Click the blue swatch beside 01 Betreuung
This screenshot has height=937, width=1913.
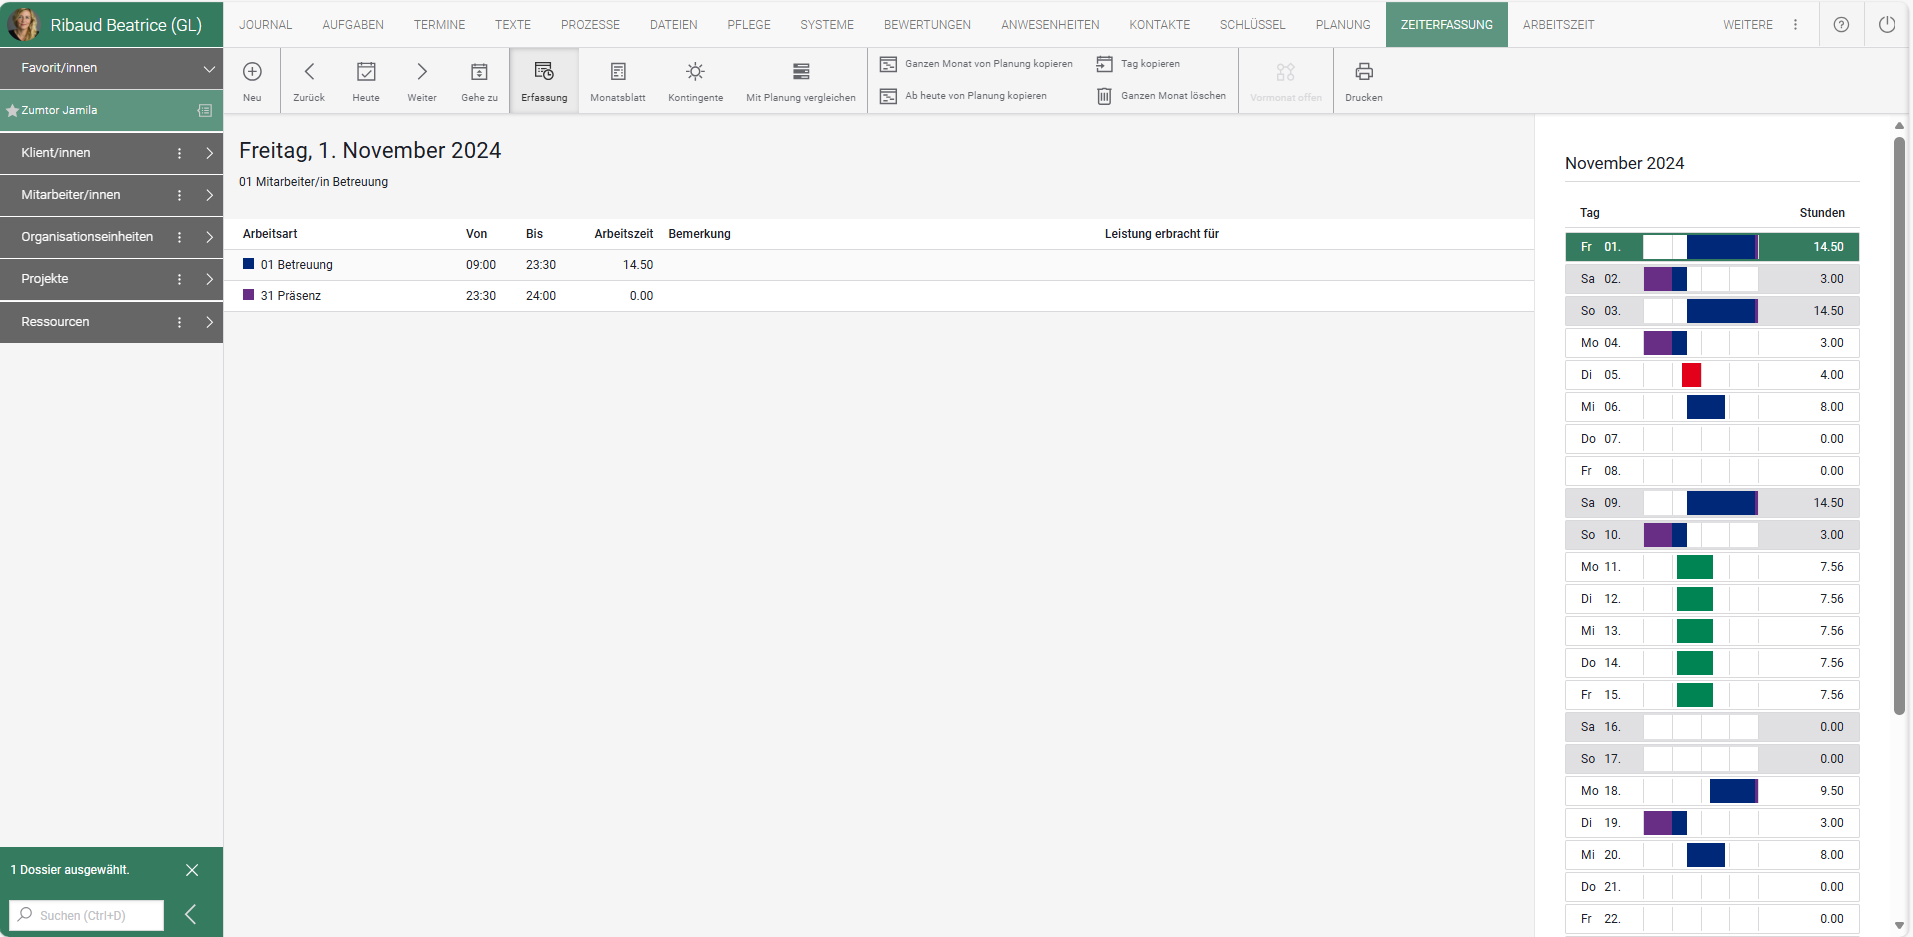[x=249, y=264]
